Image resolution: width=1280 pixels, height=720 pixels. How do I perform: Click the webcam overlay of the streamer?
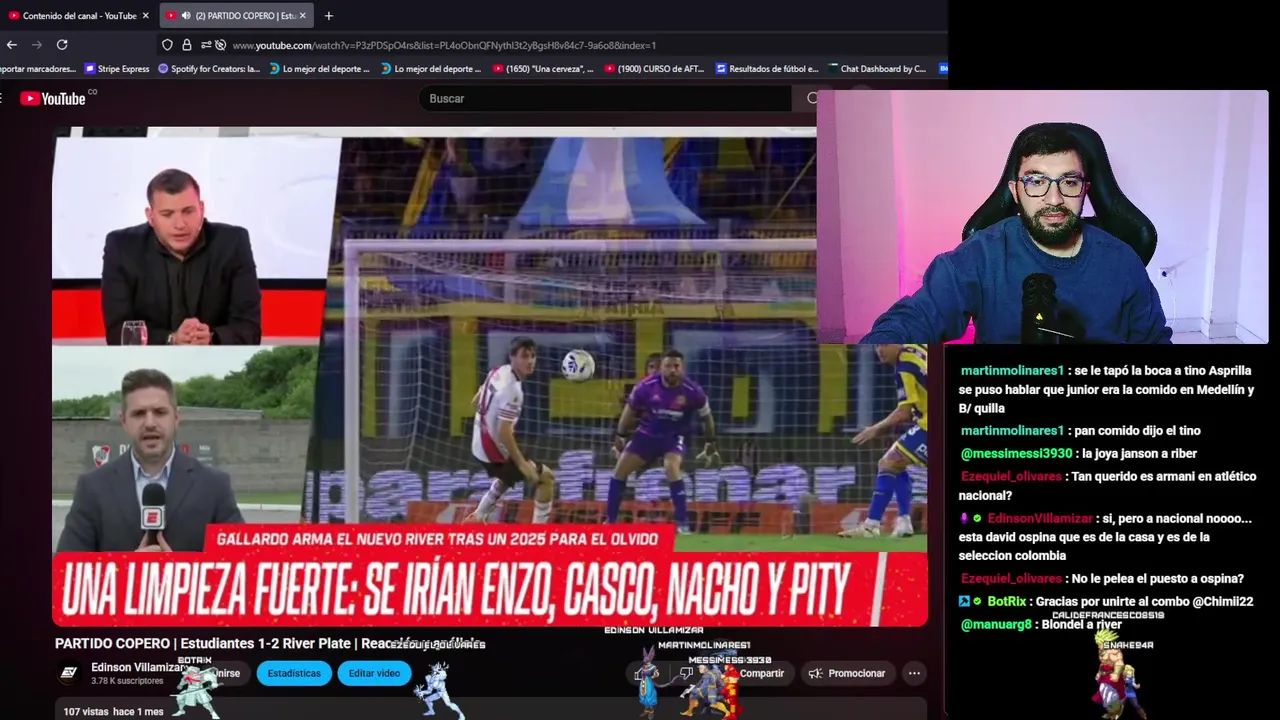(x=1042, y=217)
